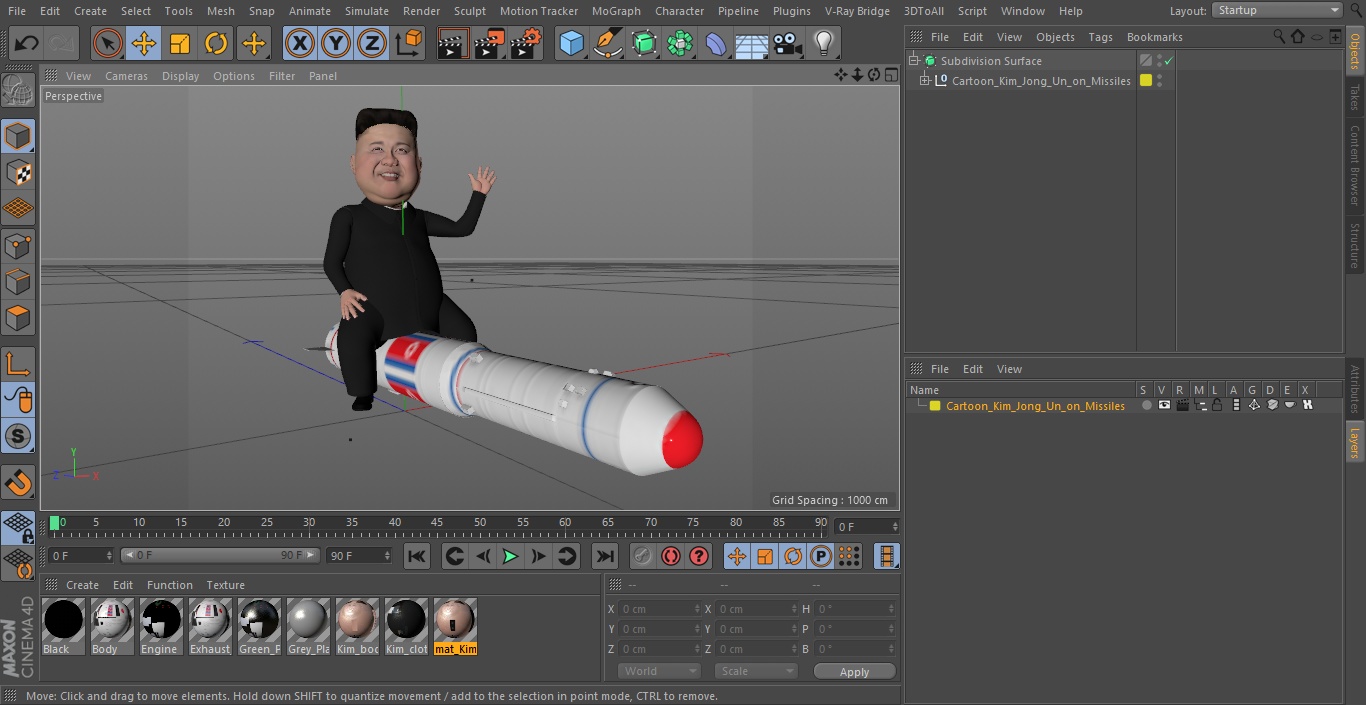This screenshot has height=705, width=1366.
Task: Enable the Snap magnet icon
Action: [x=18, y=482]
